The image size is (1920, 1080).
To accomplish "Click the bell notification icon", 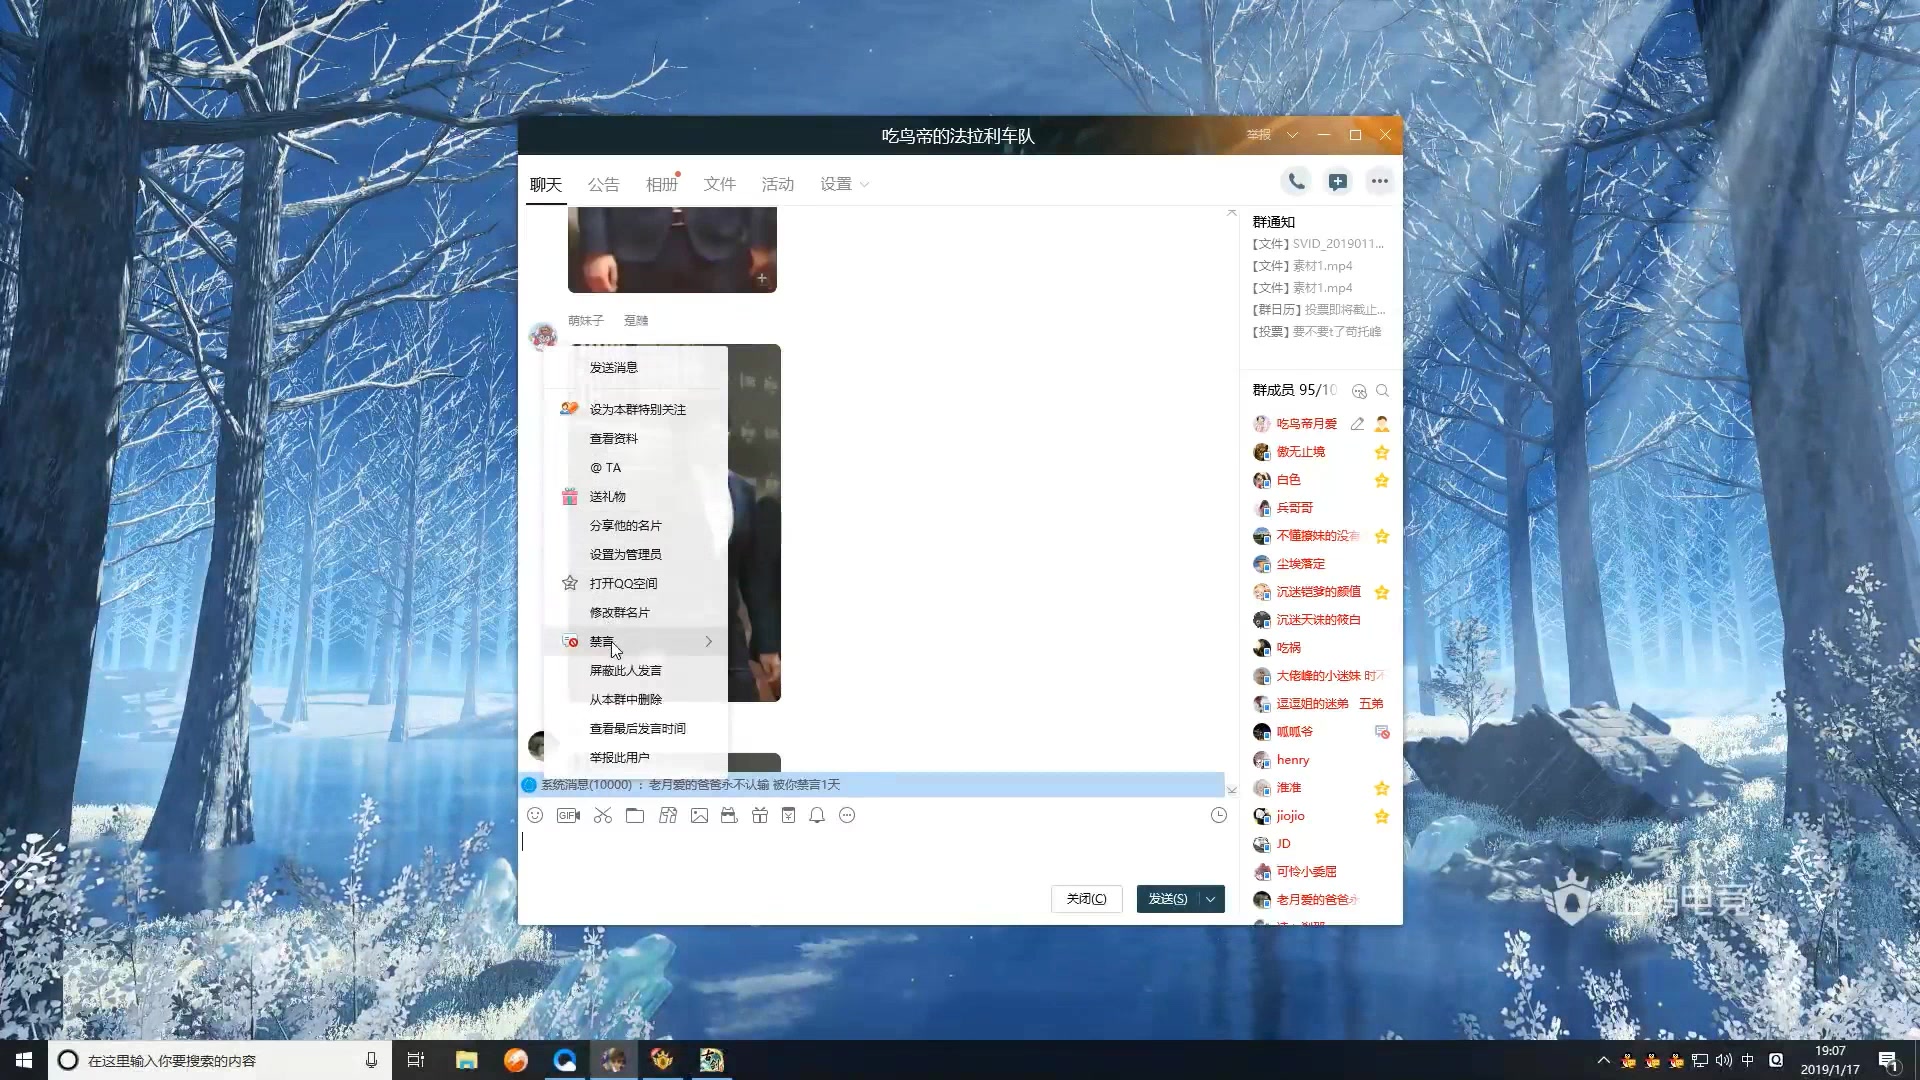I will coord(817,815).
